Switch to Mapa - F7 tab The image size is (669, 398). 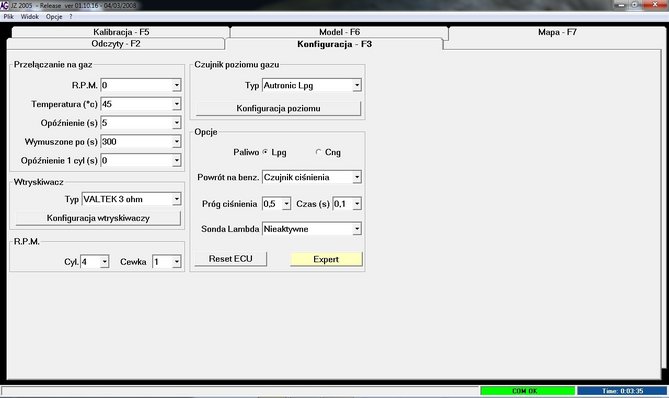click(557, 32)
